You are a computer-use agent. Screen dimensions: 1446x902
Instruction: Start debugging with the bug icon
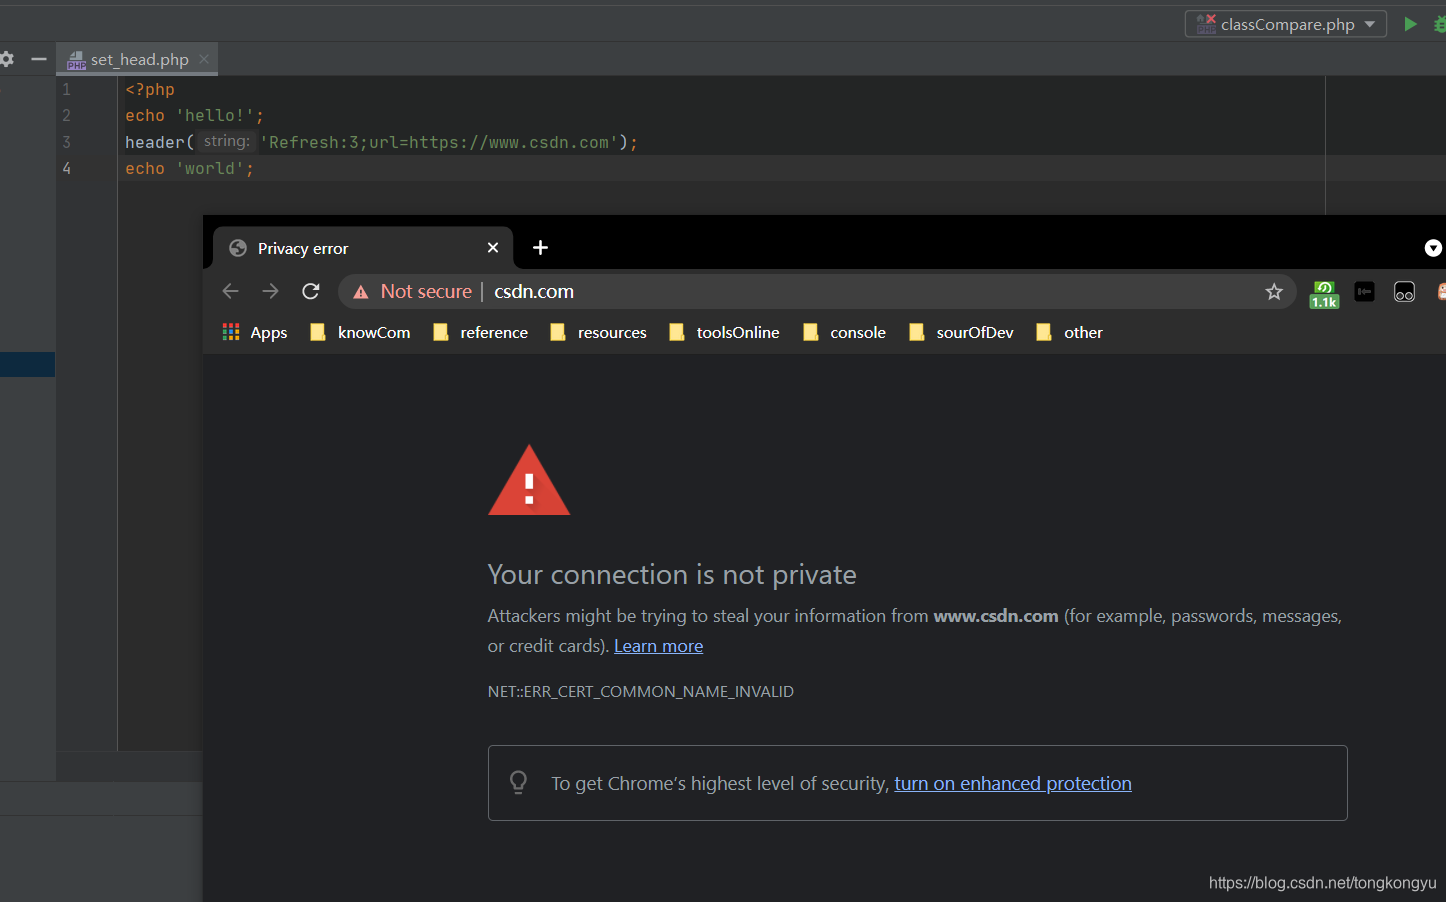click(1440, 24)
